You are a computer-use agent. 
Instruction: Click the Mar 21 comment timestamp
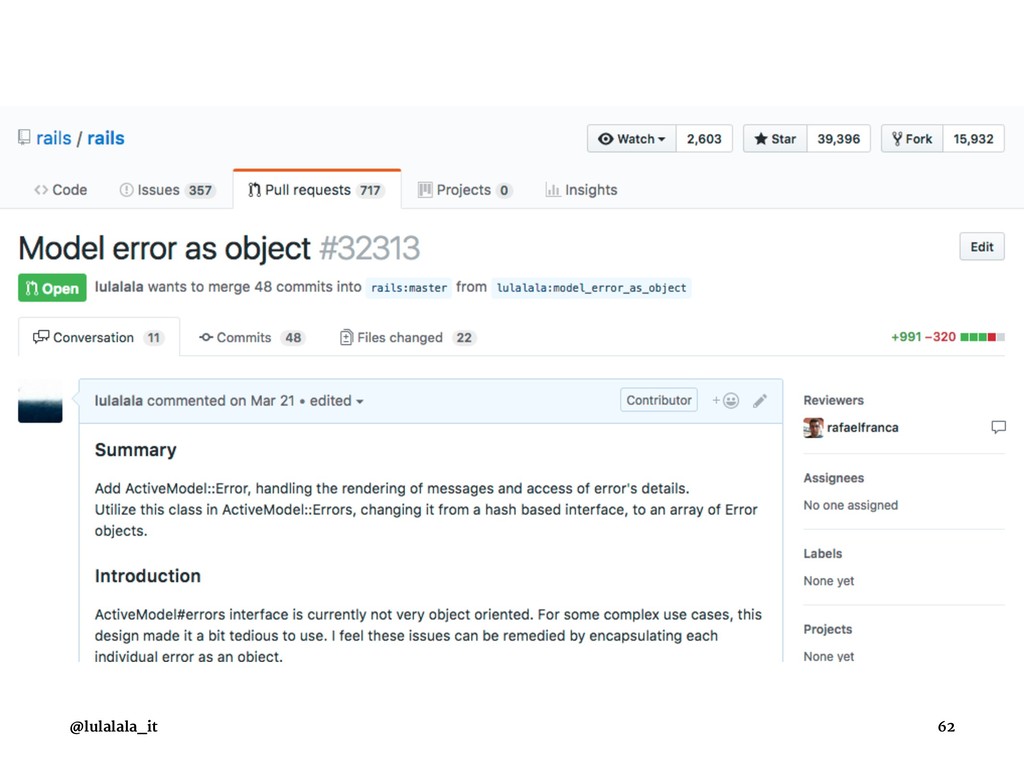272,400
